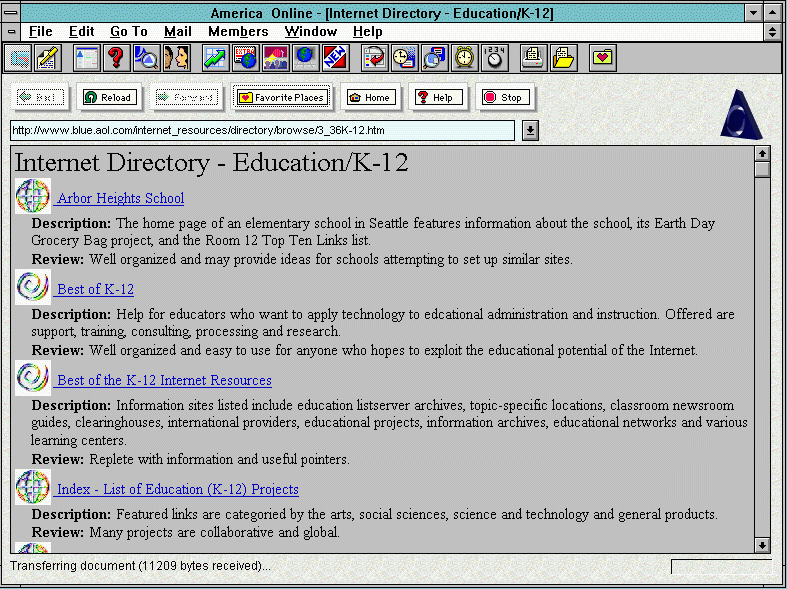Click the Favorite Places browser button

pyautogui.click(x=282, y=97)
